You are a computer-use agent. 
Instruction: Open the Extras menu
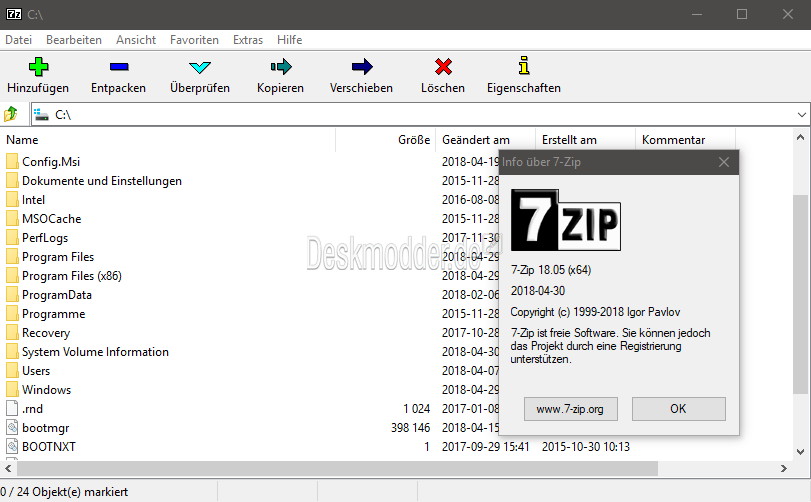point(248,40)
